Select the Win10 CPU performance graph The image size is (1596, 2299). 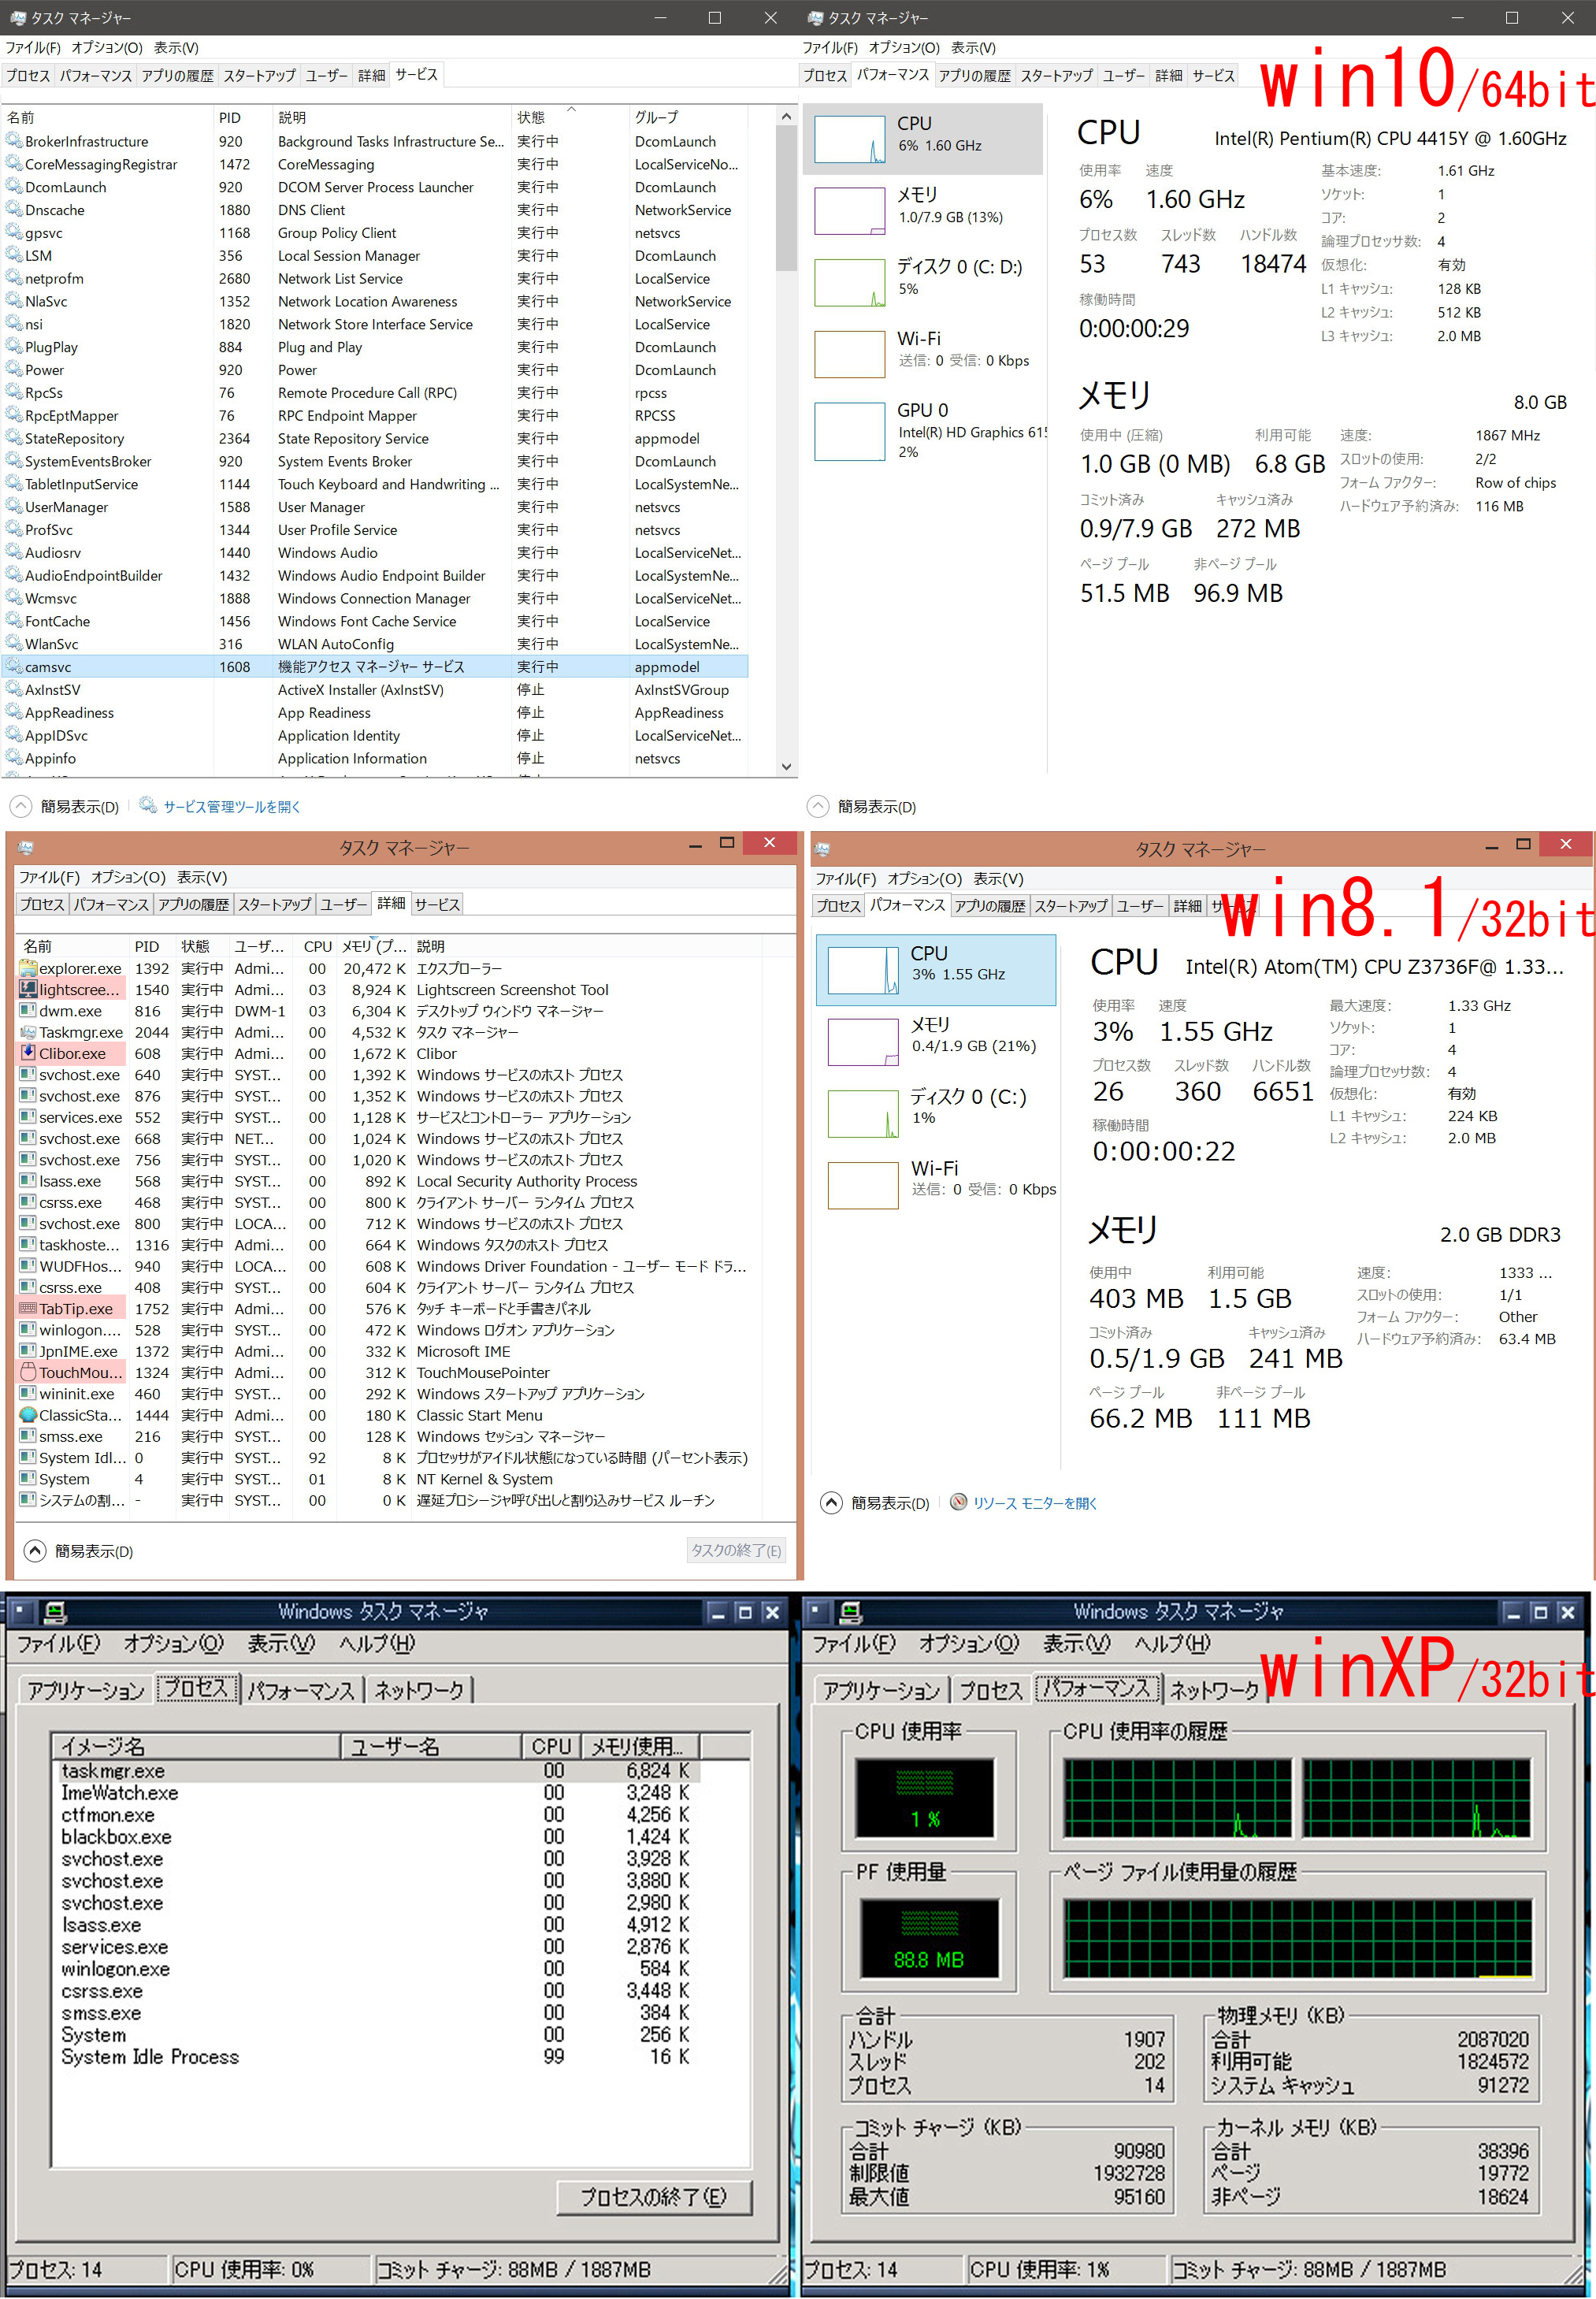[850, 138]
